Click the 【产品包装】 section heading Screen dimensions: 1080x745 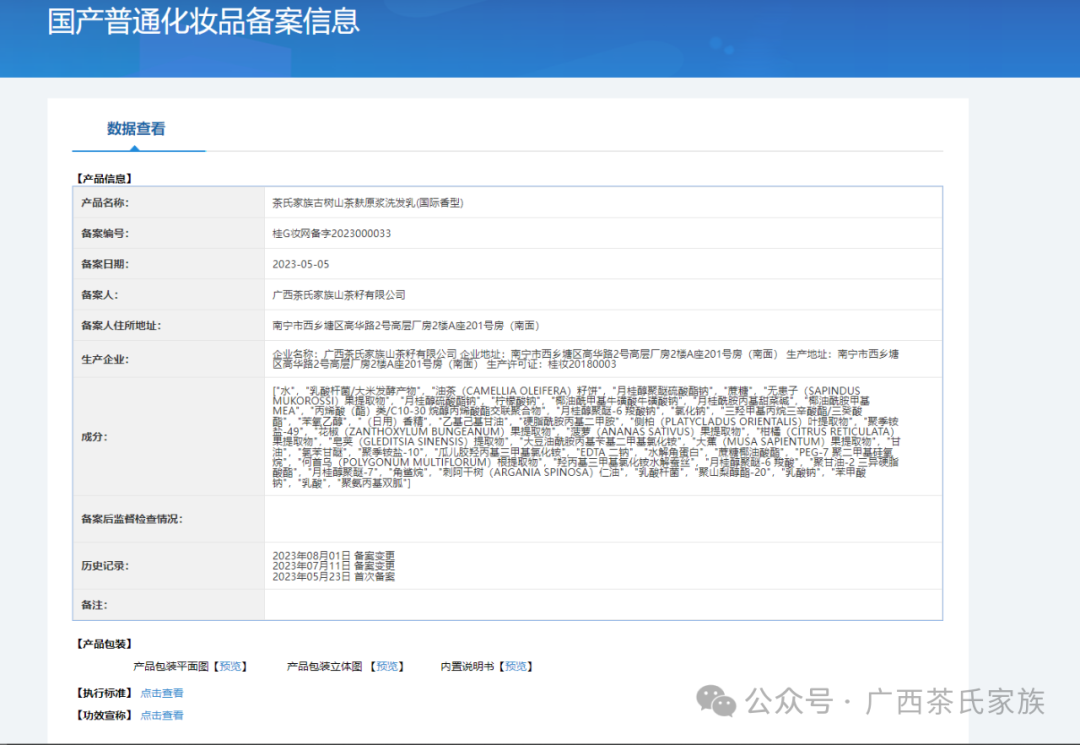tap(103, 644)
